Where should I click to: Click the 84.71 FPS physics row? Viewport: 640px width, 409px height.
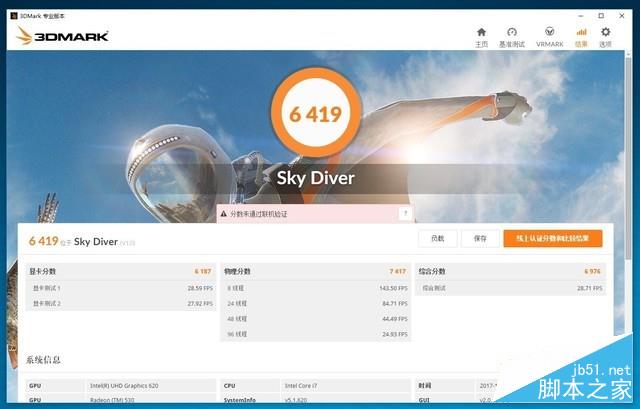coord(316,303)
